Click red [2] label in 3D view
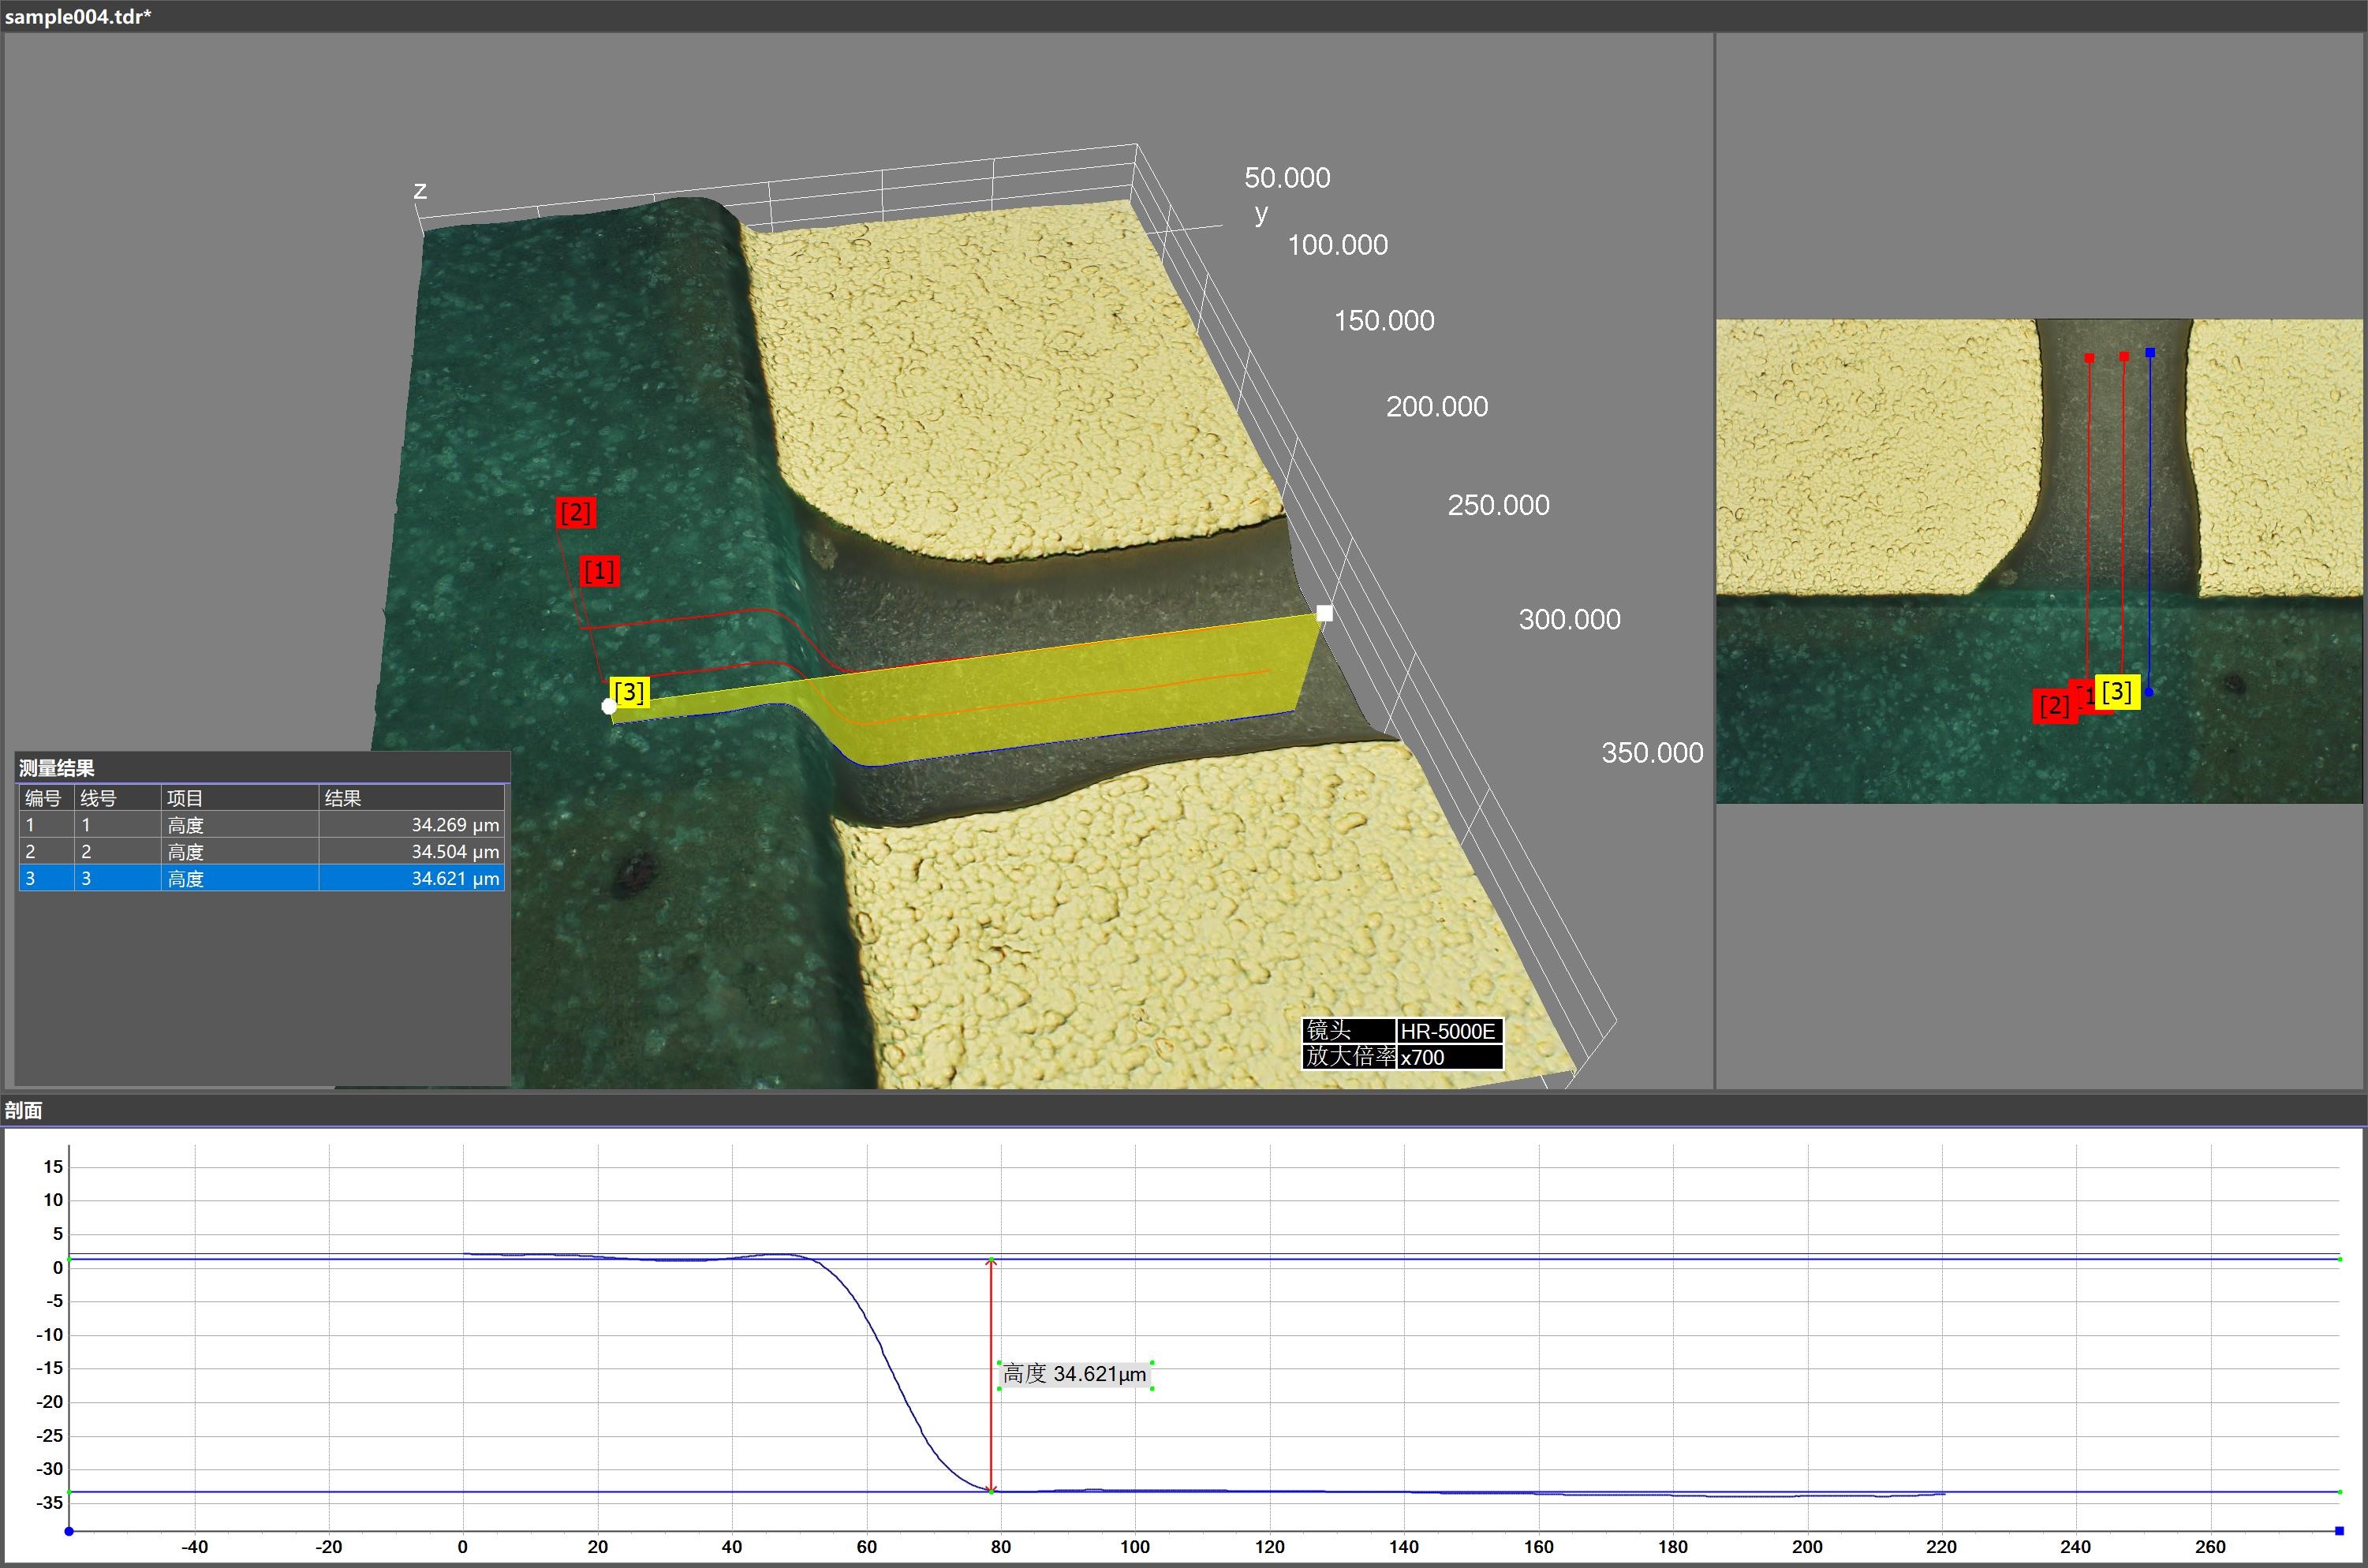Viewport: 2368px width, 1568px height. coord(576,513)
